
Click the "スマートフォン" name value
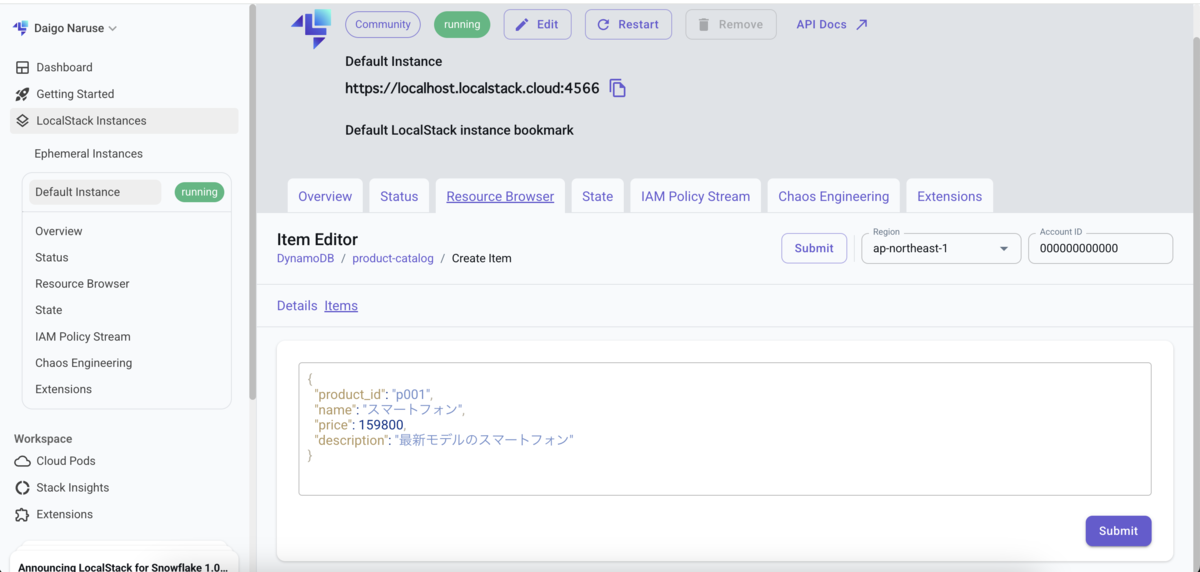point(412,410)
